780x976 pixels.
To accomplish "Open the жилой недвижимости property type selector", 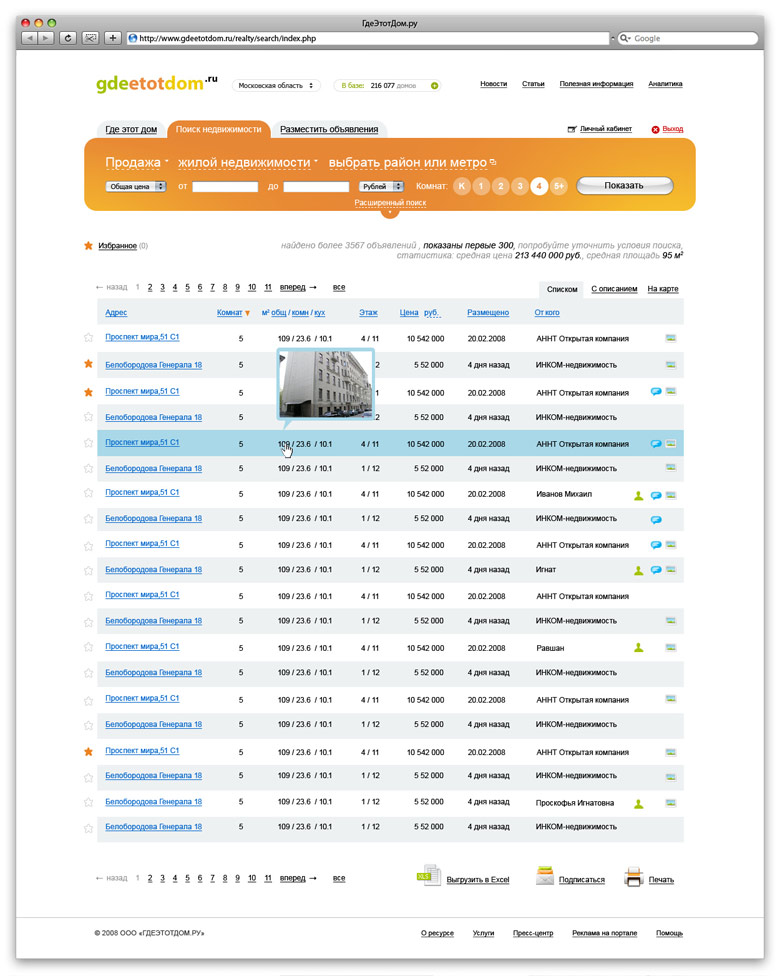I will (x=247, y=162).
